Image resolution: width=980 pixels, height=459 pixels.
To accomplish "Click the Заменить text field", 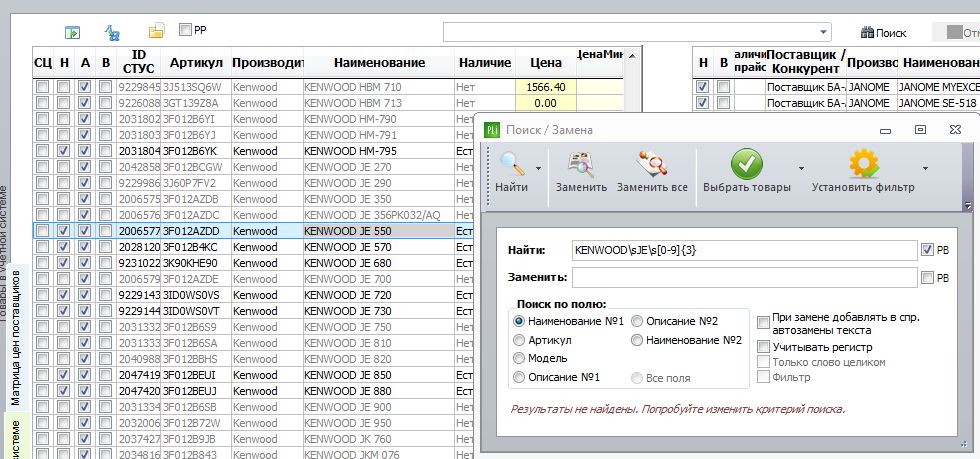I will tap(744, 277).
